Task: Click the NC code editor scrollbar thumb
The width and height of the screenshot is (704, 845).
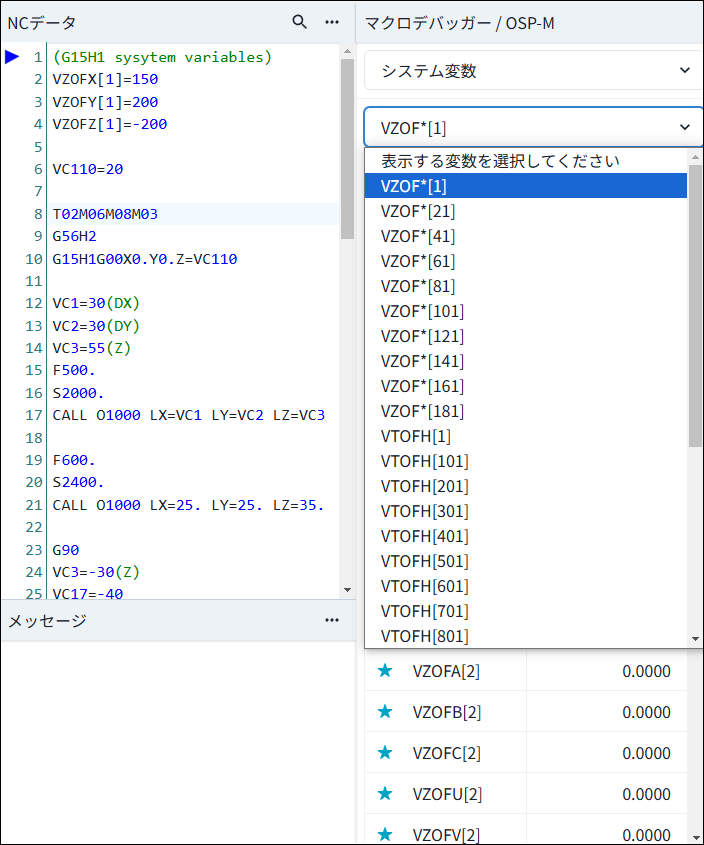Action: [x=347, y=149]
